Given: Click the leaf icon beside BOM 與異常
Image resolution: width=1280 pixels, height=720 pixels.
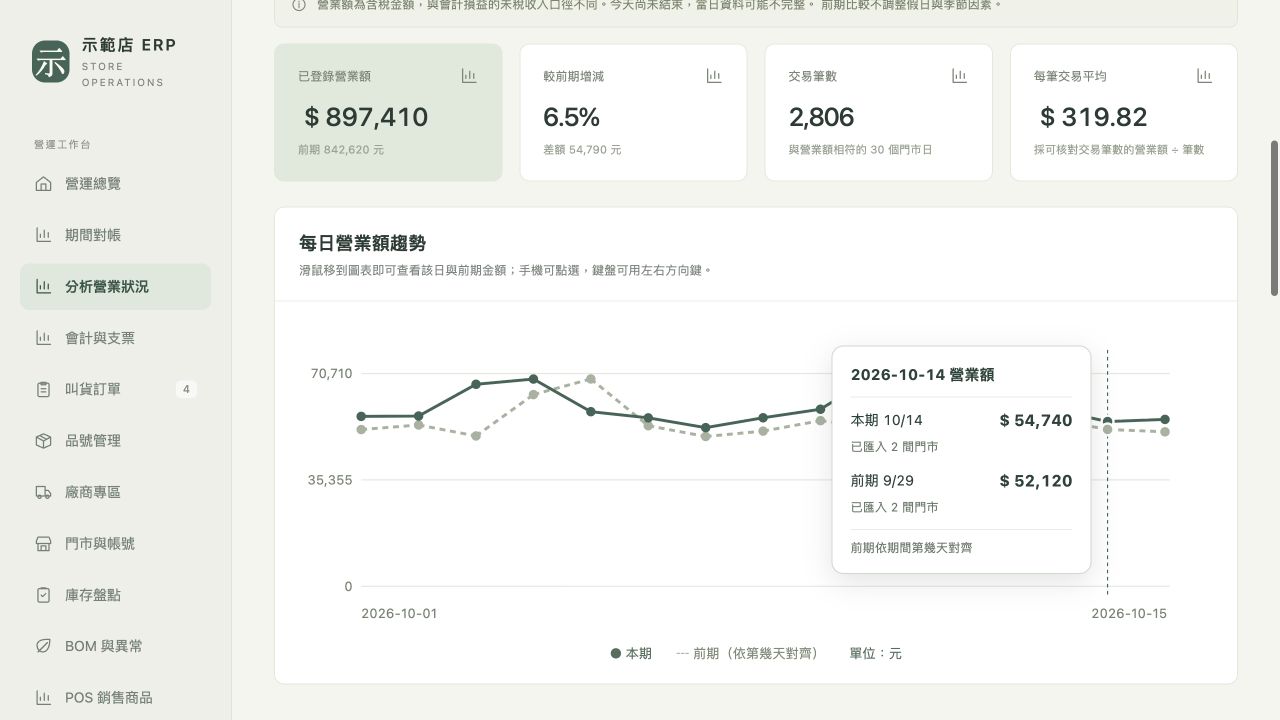Looking at the screenshot, I should pyautogui.click(x=43, y=646).
